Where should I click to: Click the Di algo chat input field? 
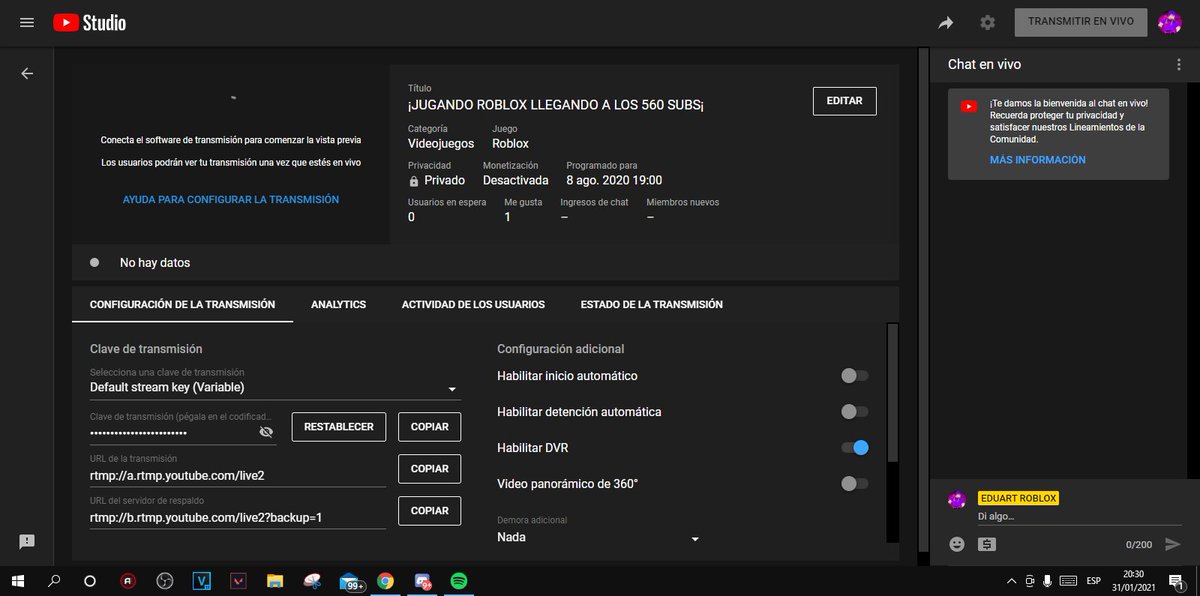tap(1080, 516)
